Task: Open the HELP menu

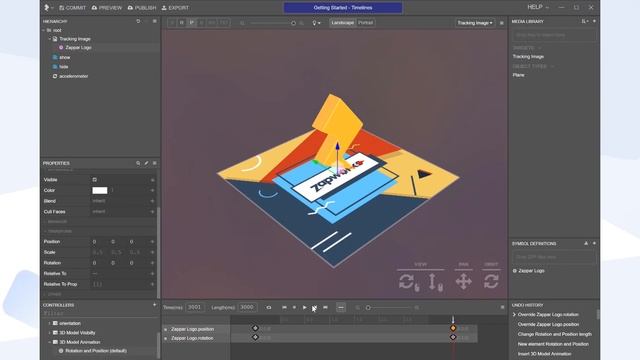Action: click(538, 7)
